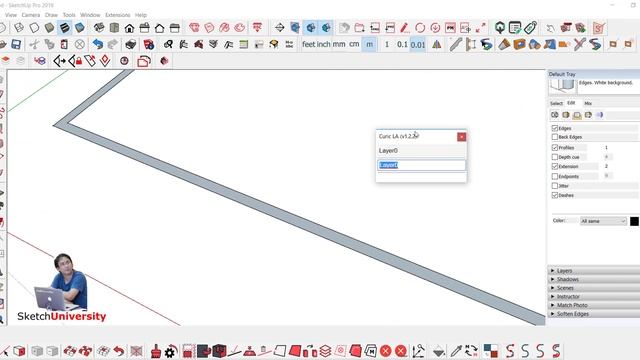The image size is (640, 360).
Task: Click the mirror triangle icon
Action: (437, 44)
